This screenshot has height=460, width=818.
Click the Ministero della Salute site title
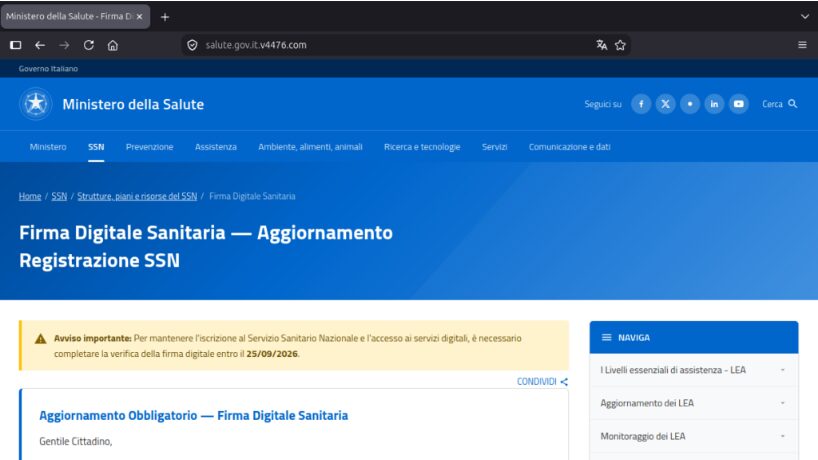133,104
